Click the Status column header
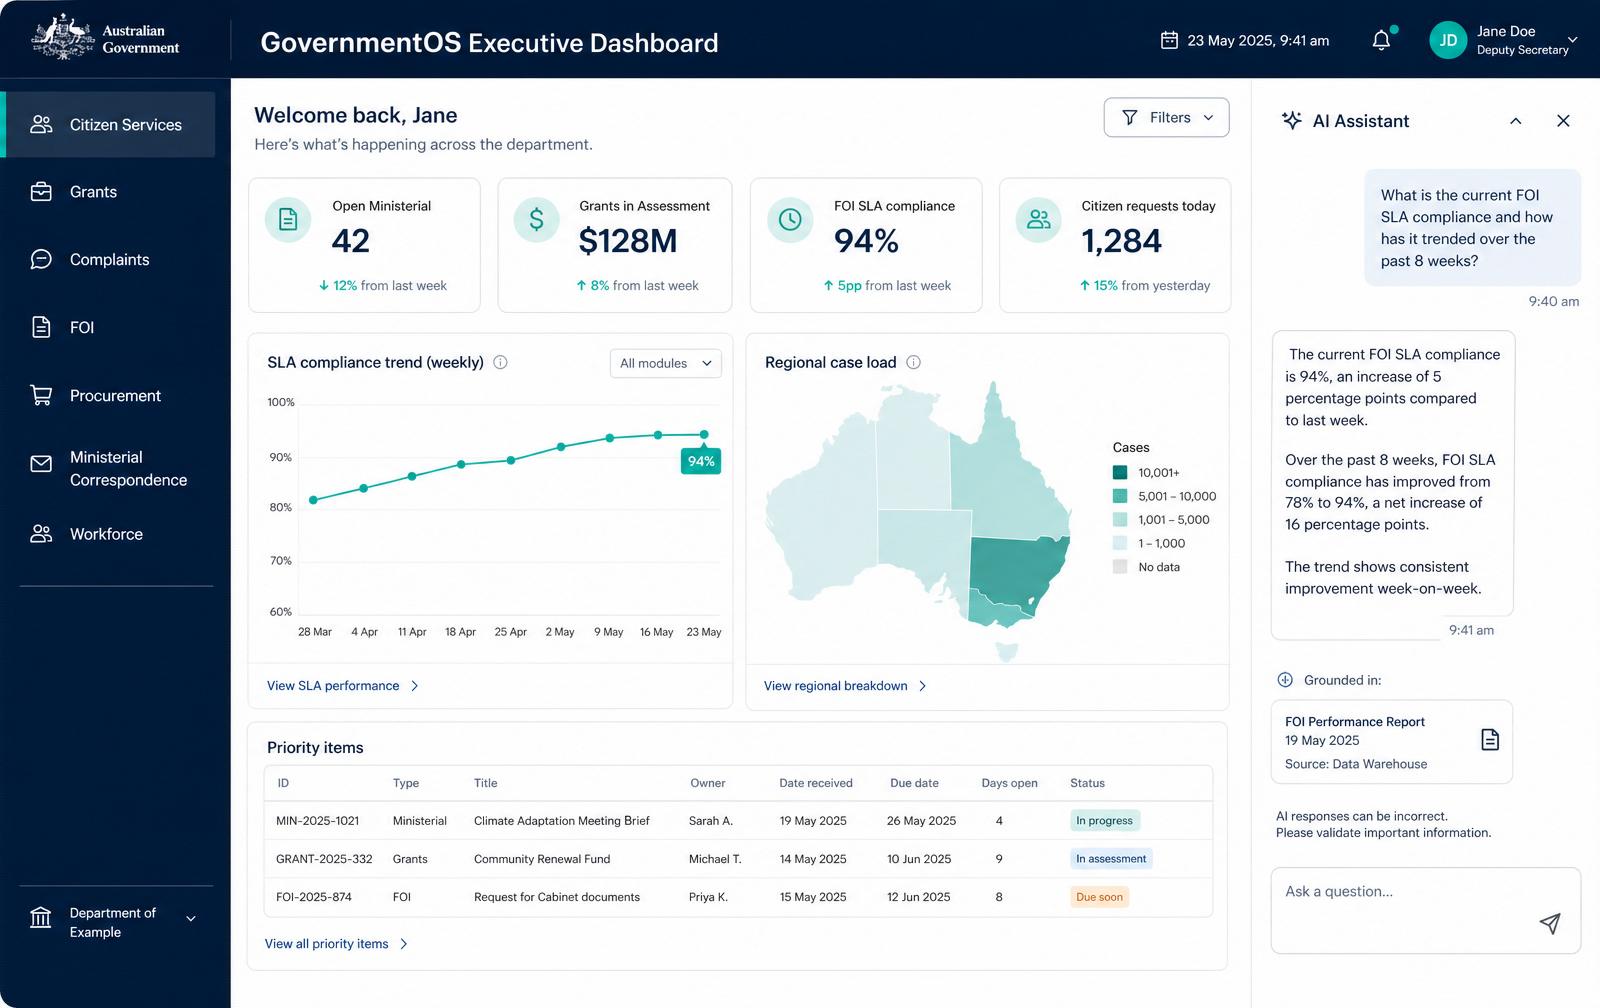The image size is (1600, 1008). coord(1087,783)
